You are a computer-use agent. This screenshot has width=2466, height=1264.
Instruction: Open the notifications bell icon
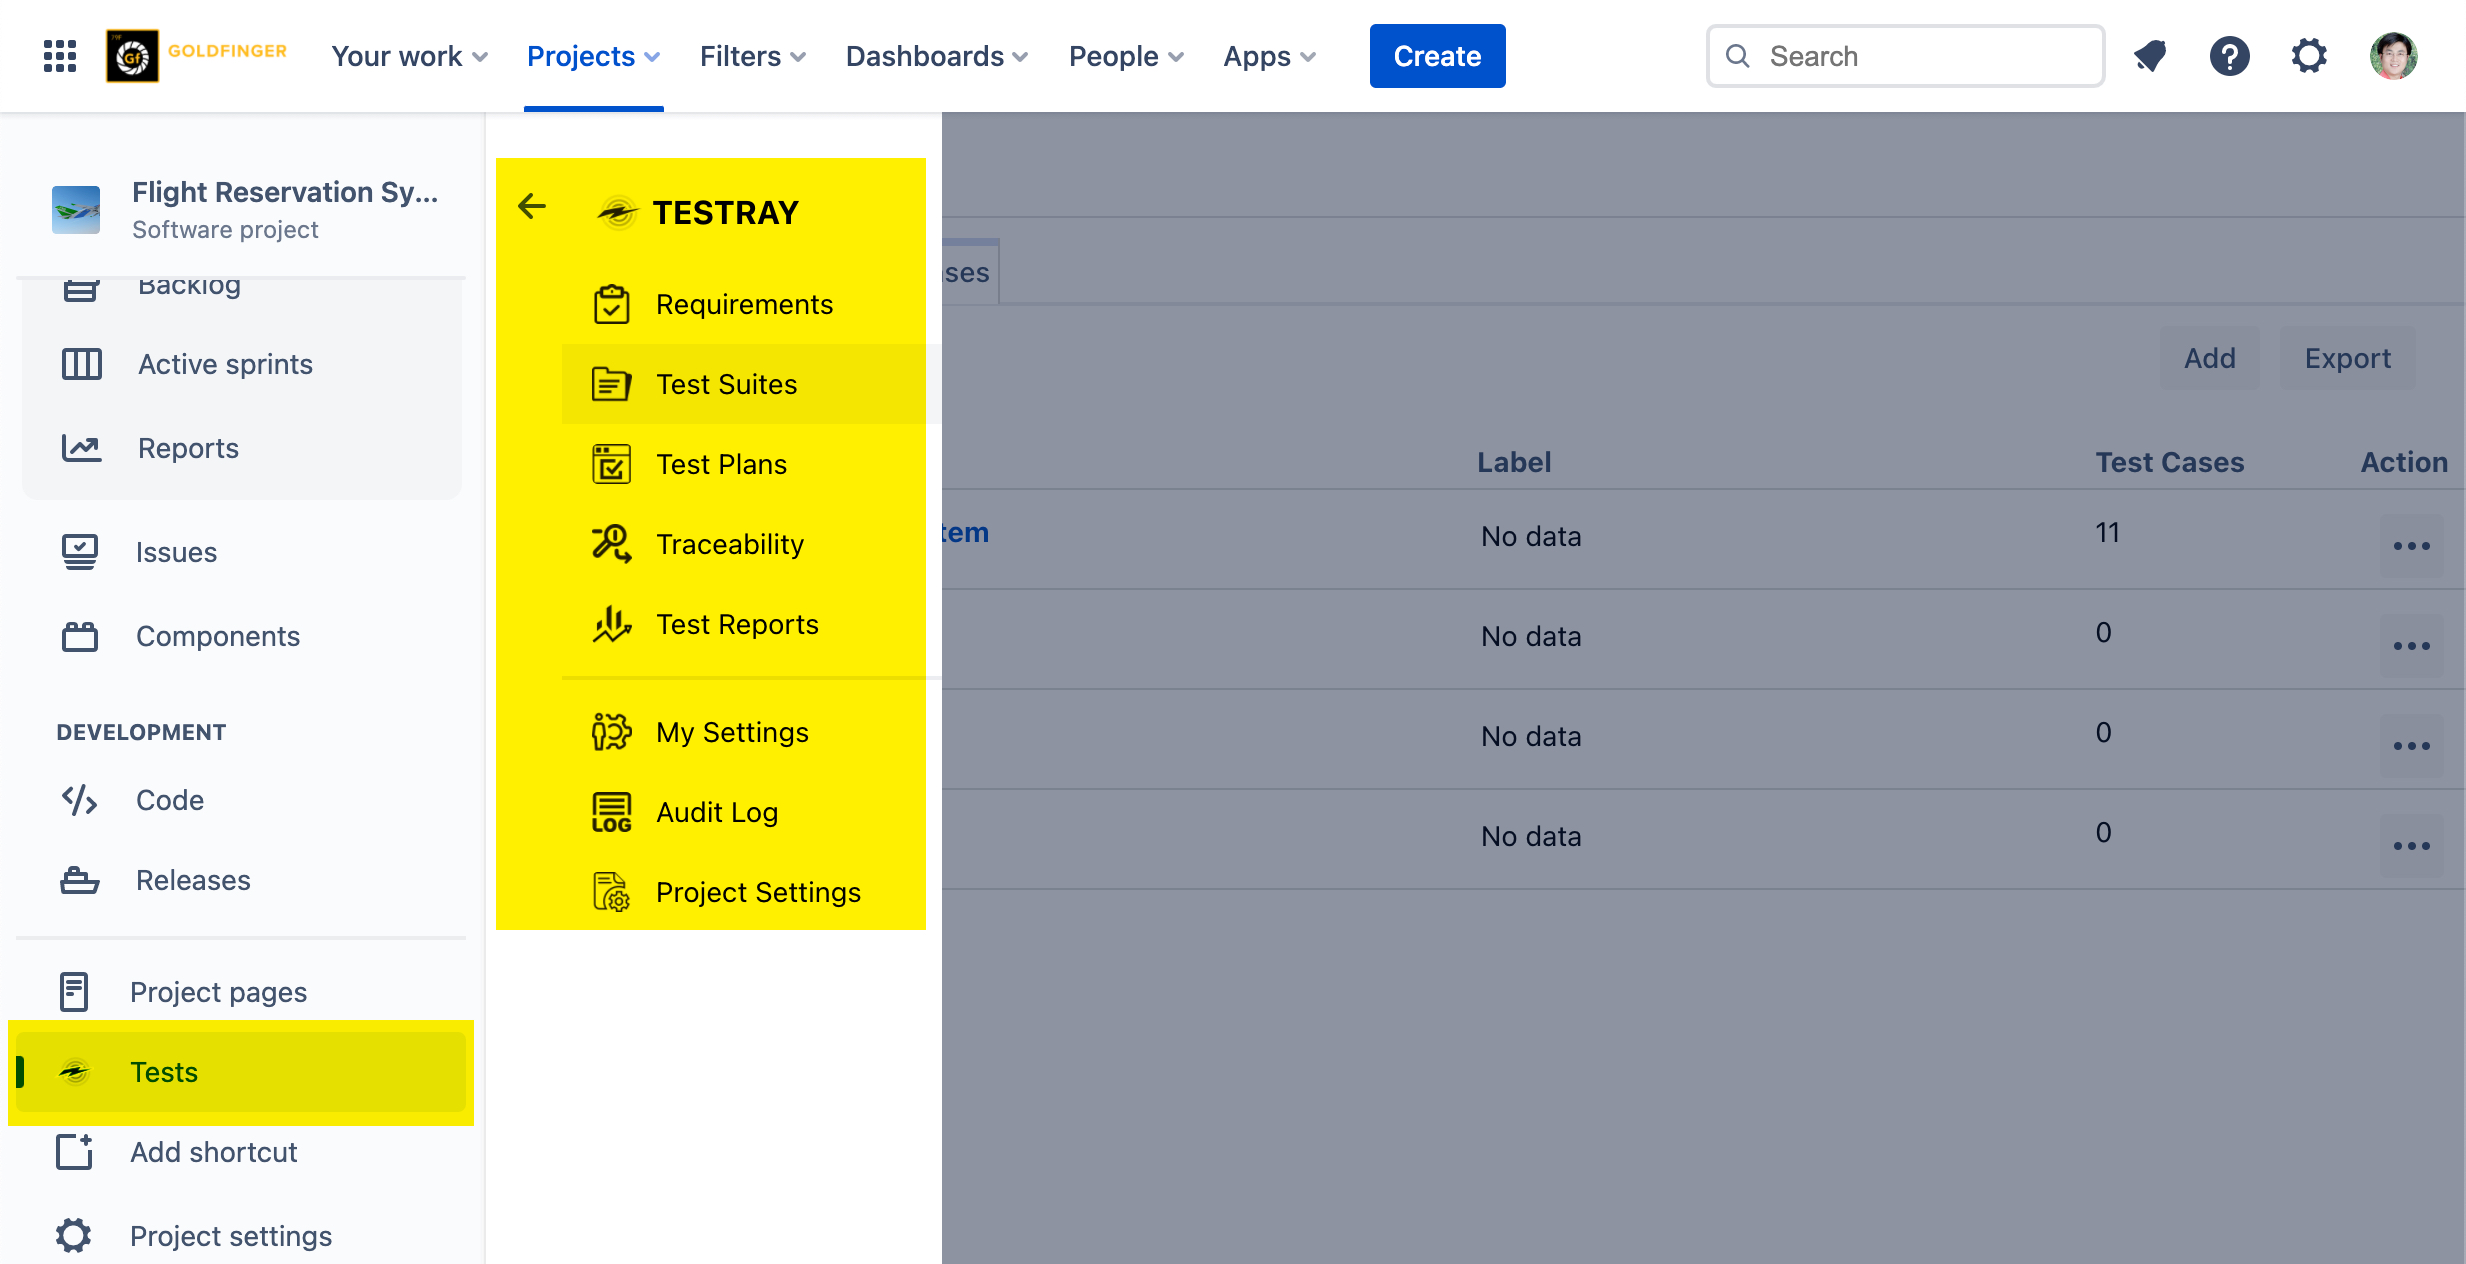click(x=2150, y=56)
